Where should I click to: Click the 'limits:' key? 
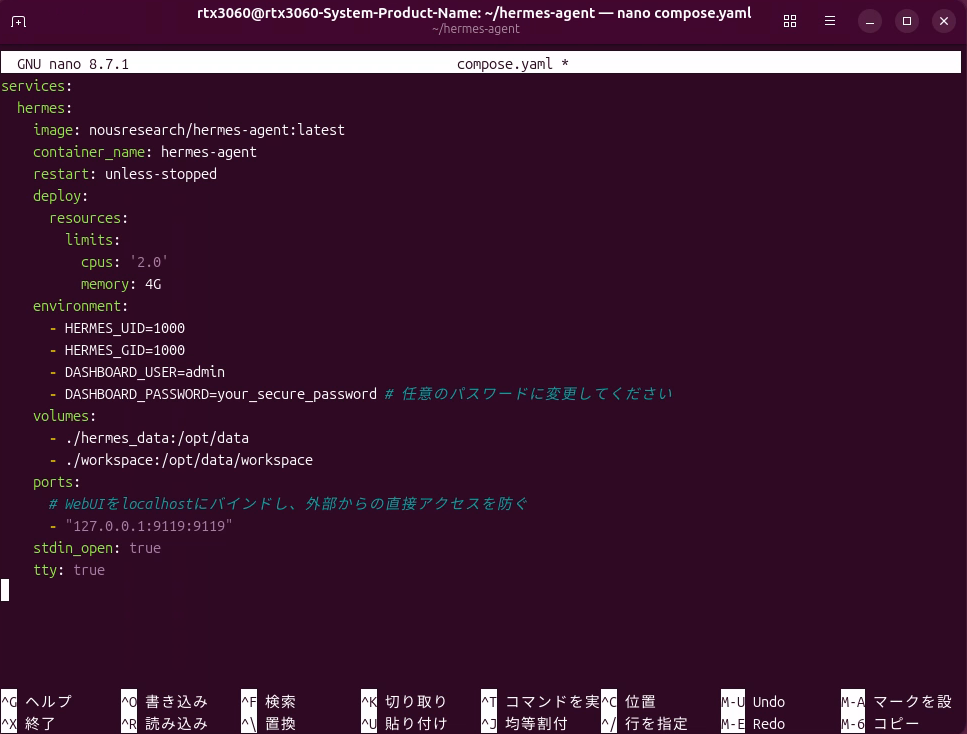tap(93, 240)
